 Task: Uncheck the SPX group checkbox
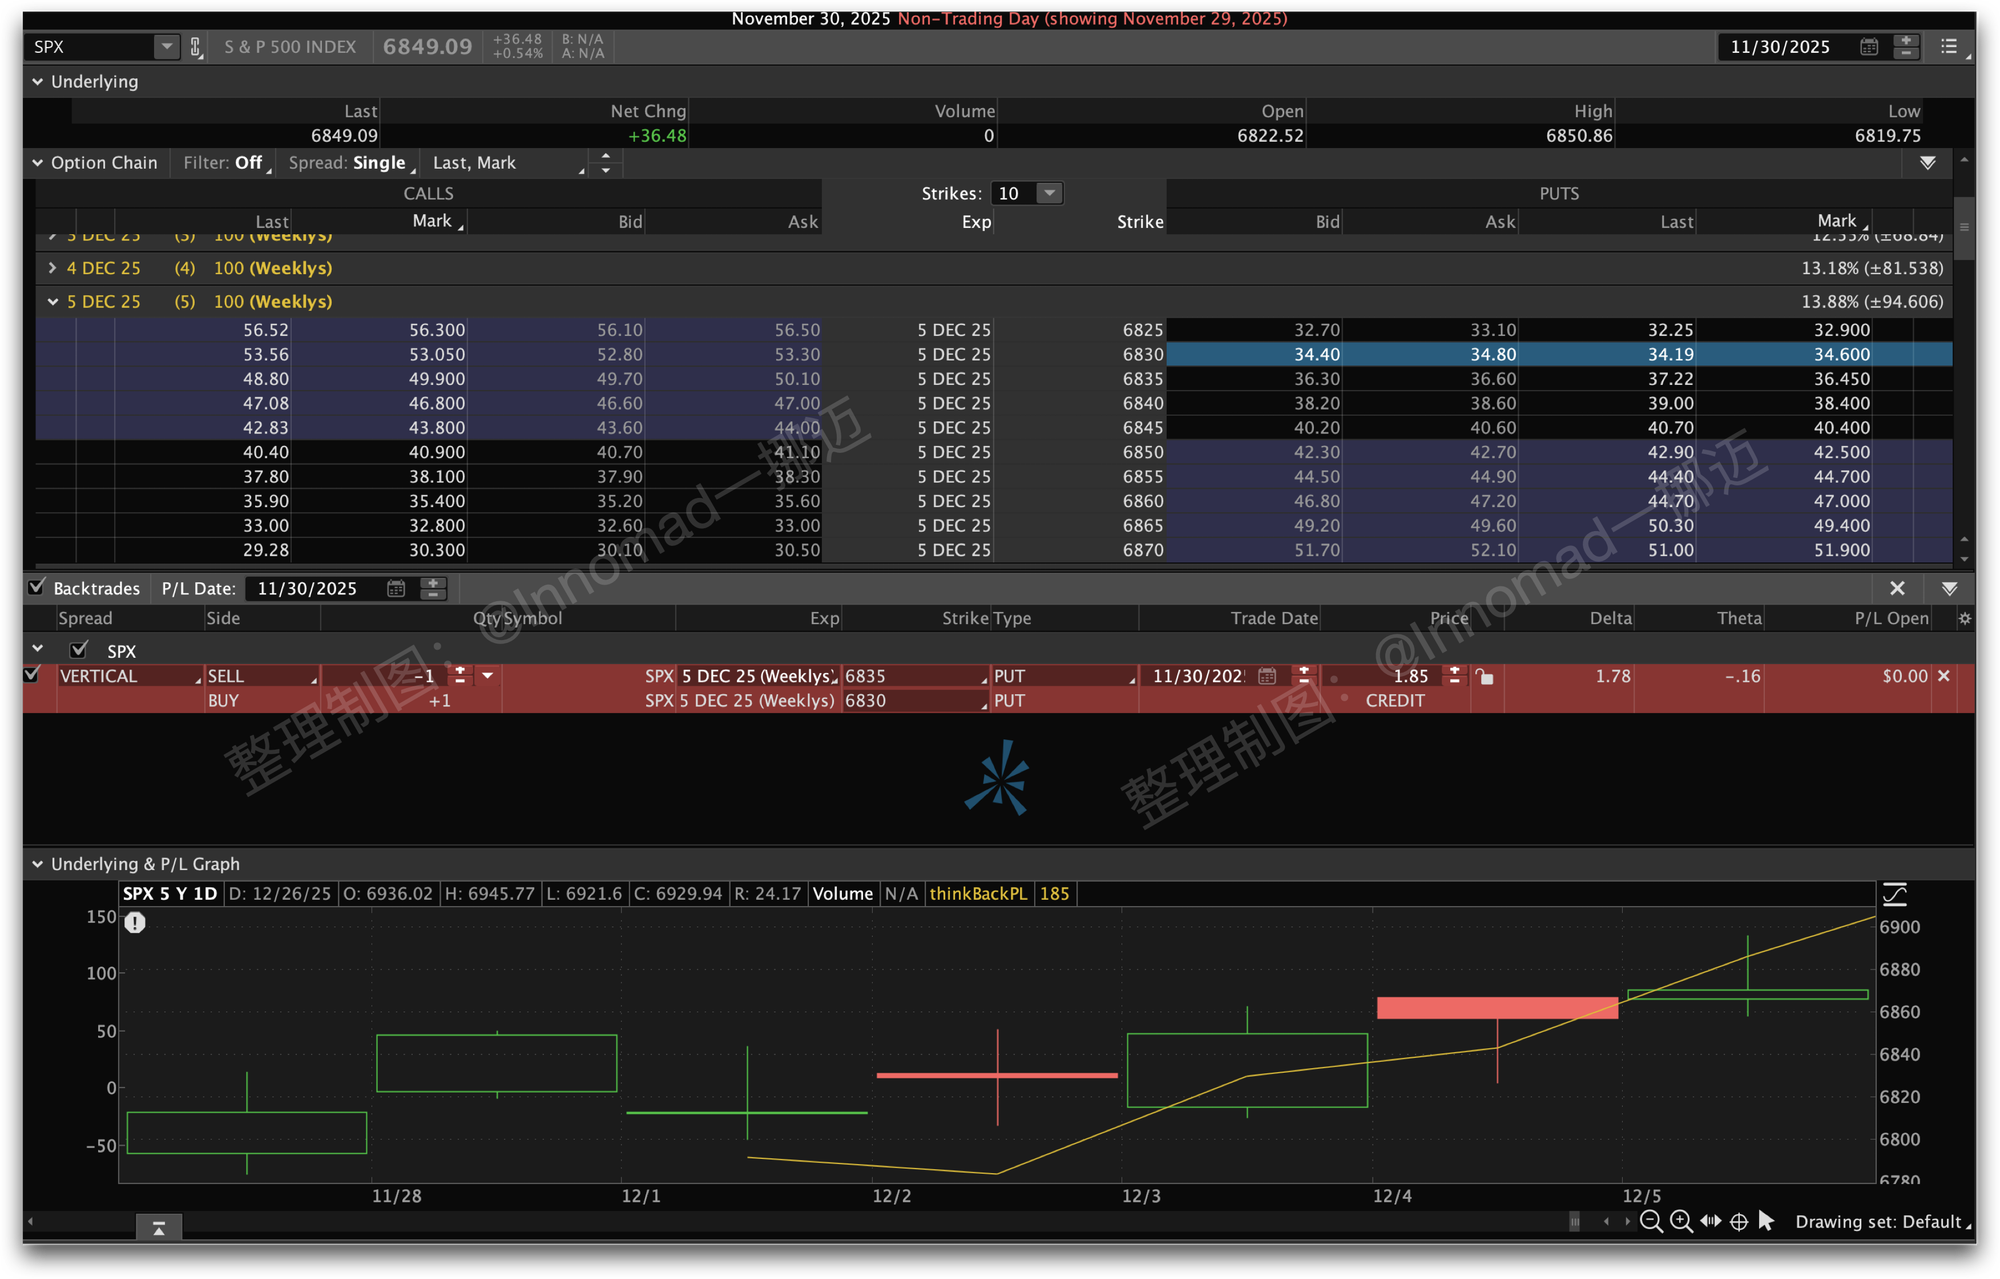[79, 650]
